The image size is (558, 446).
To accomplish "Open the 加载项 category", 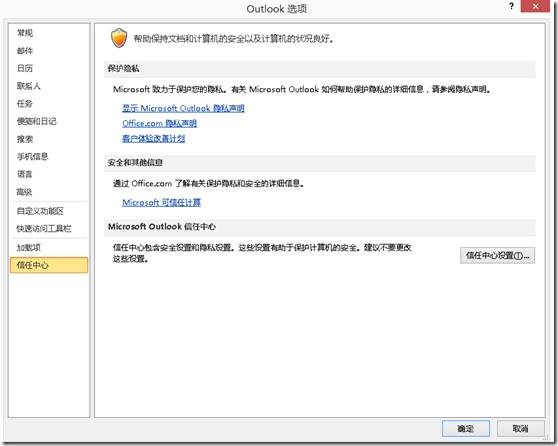I will coord(29,247).
